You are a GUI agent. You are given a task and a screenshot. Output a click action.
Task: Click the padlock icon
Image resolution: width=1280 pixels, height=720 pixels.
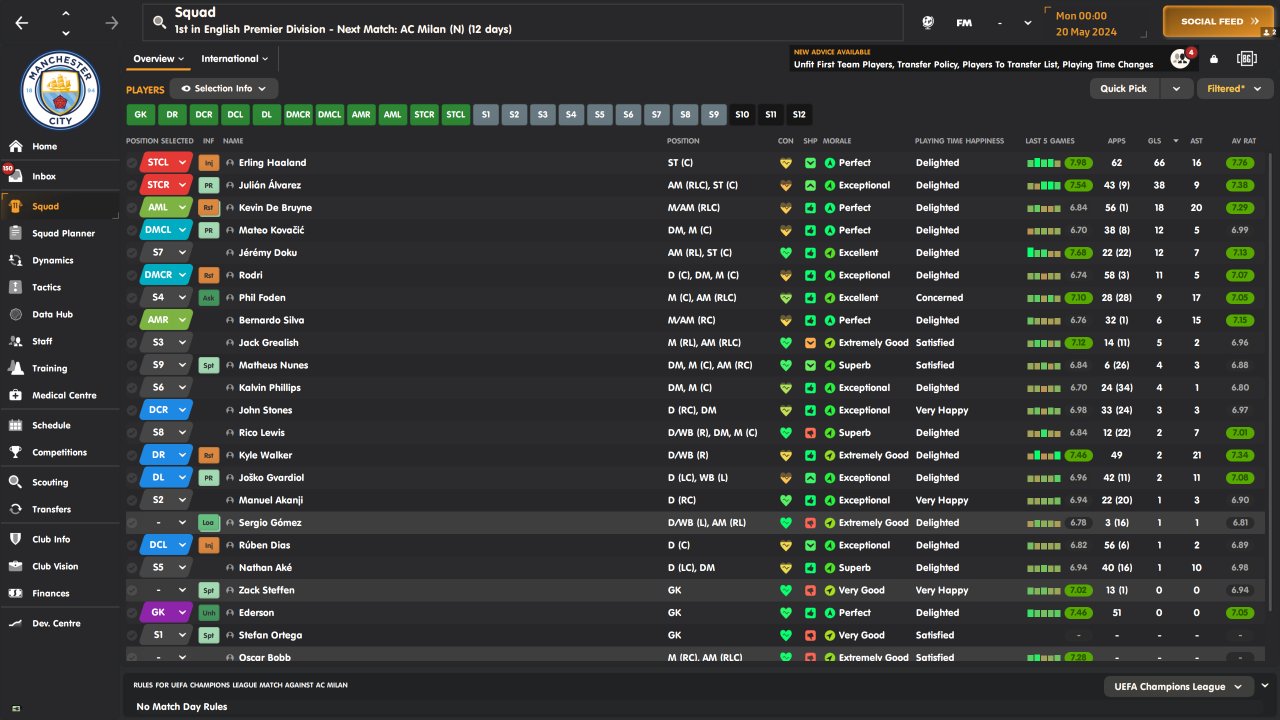1214,59
